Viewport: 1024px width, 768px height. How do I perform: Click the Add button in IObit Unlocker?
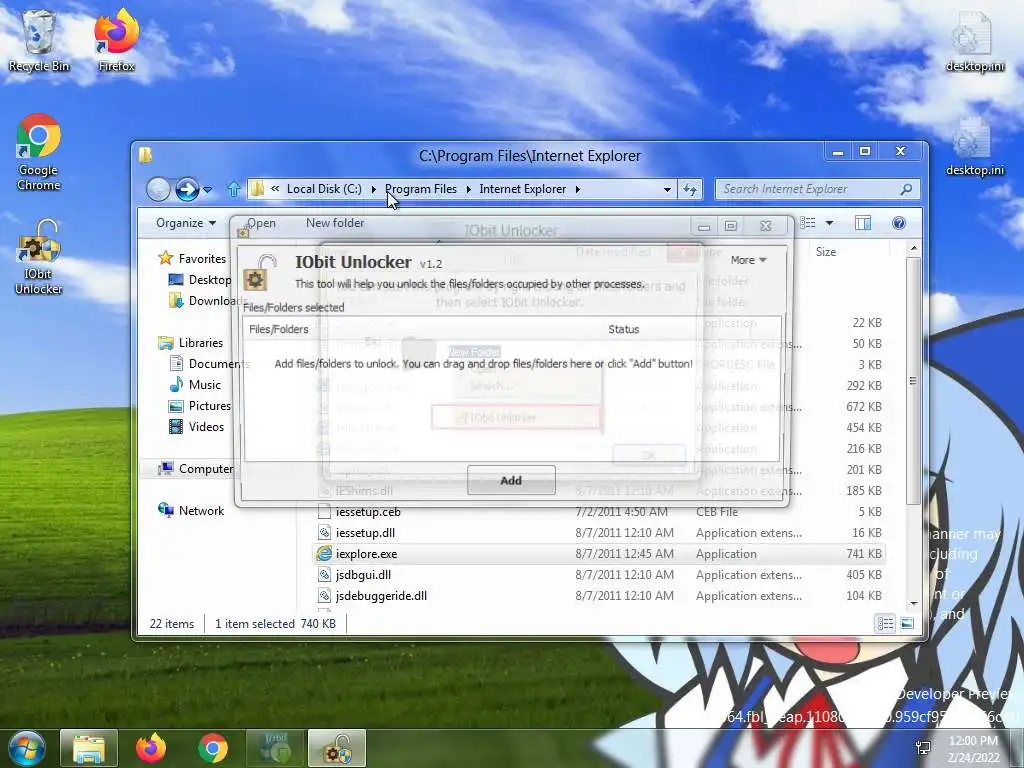click(511, 481)
